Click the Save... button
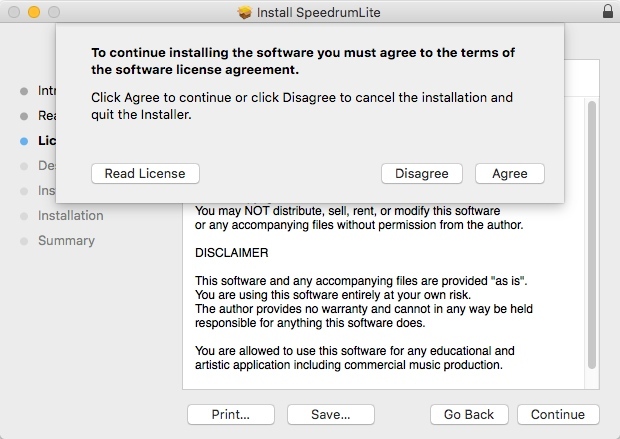The width and height of the screenshot is (620, 439). 330,414
